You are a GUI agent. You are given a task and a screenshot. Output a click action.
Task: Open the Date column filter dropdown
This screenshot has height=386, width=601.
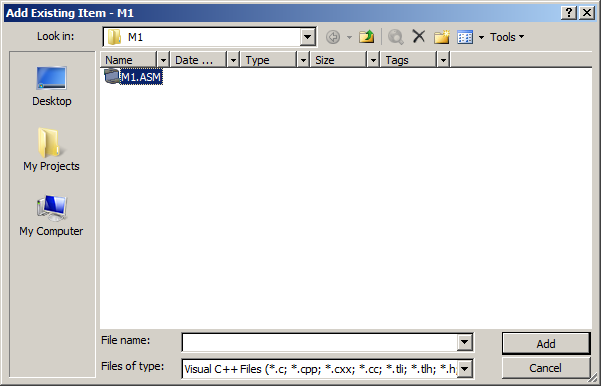[233, 60]
